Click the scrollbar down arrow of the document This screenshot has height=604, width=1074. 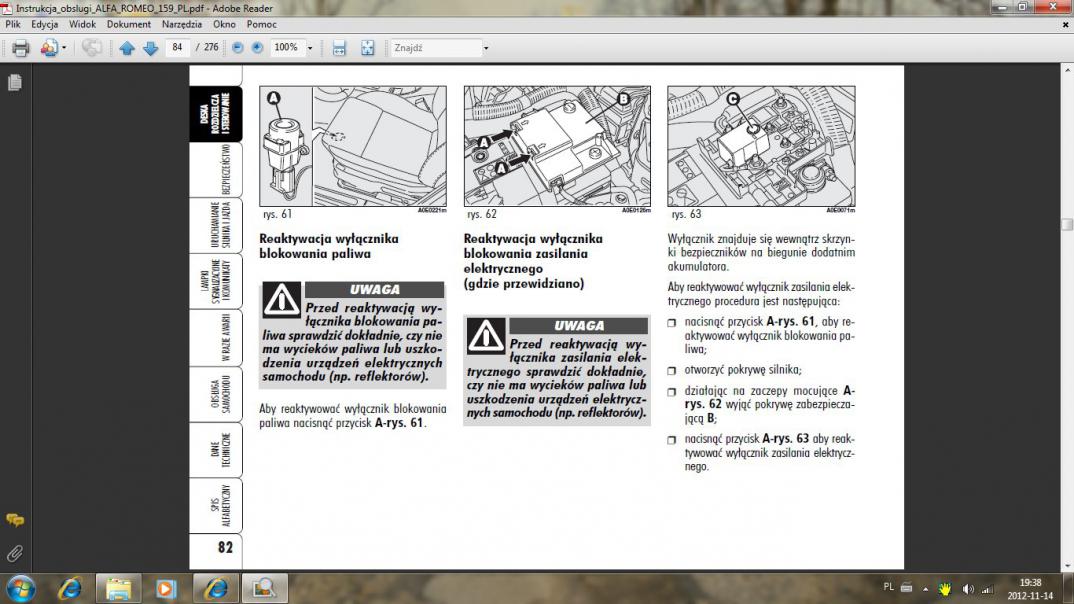(1067, 566)
